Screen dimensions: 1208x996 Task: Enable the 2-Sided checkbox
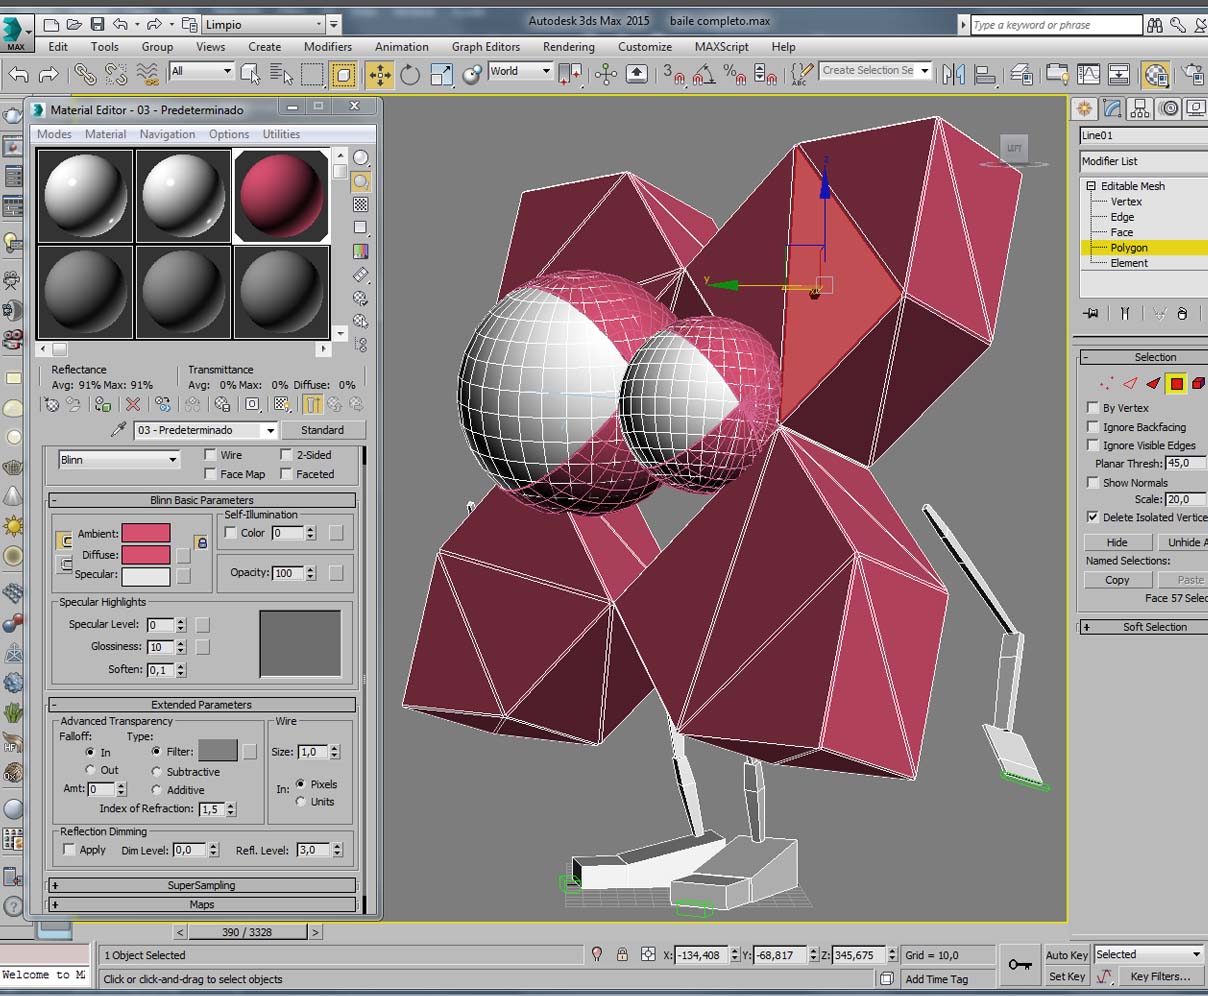point(286,455)
